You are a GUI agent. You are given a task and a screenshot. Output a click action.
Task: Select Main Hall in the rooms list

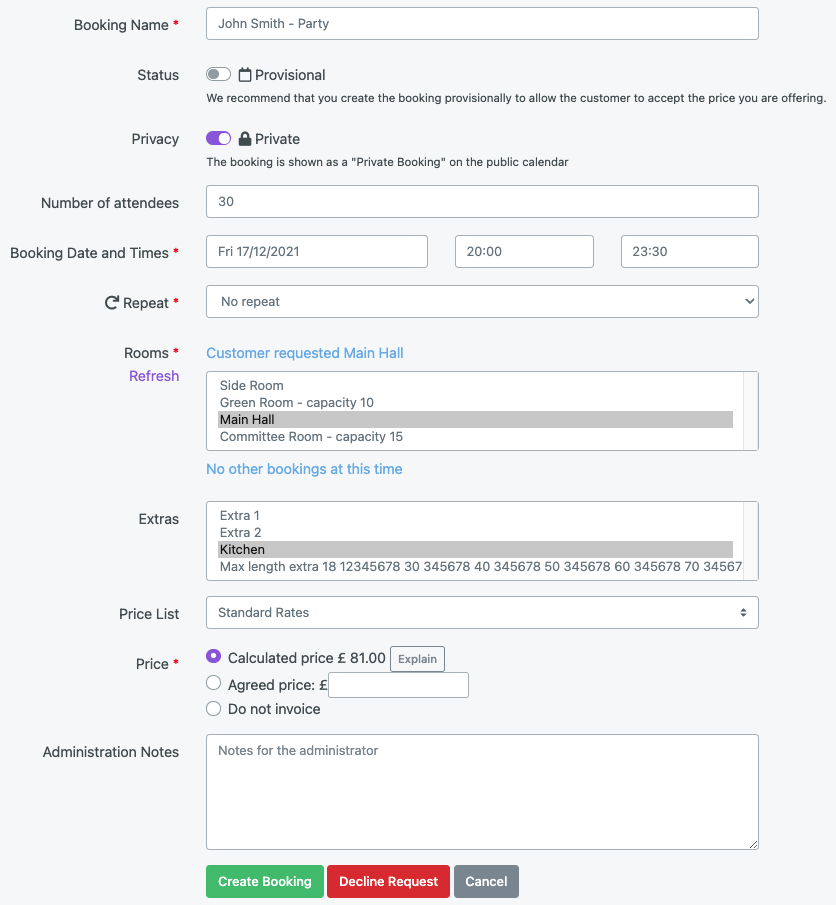[x=475, y=420]
